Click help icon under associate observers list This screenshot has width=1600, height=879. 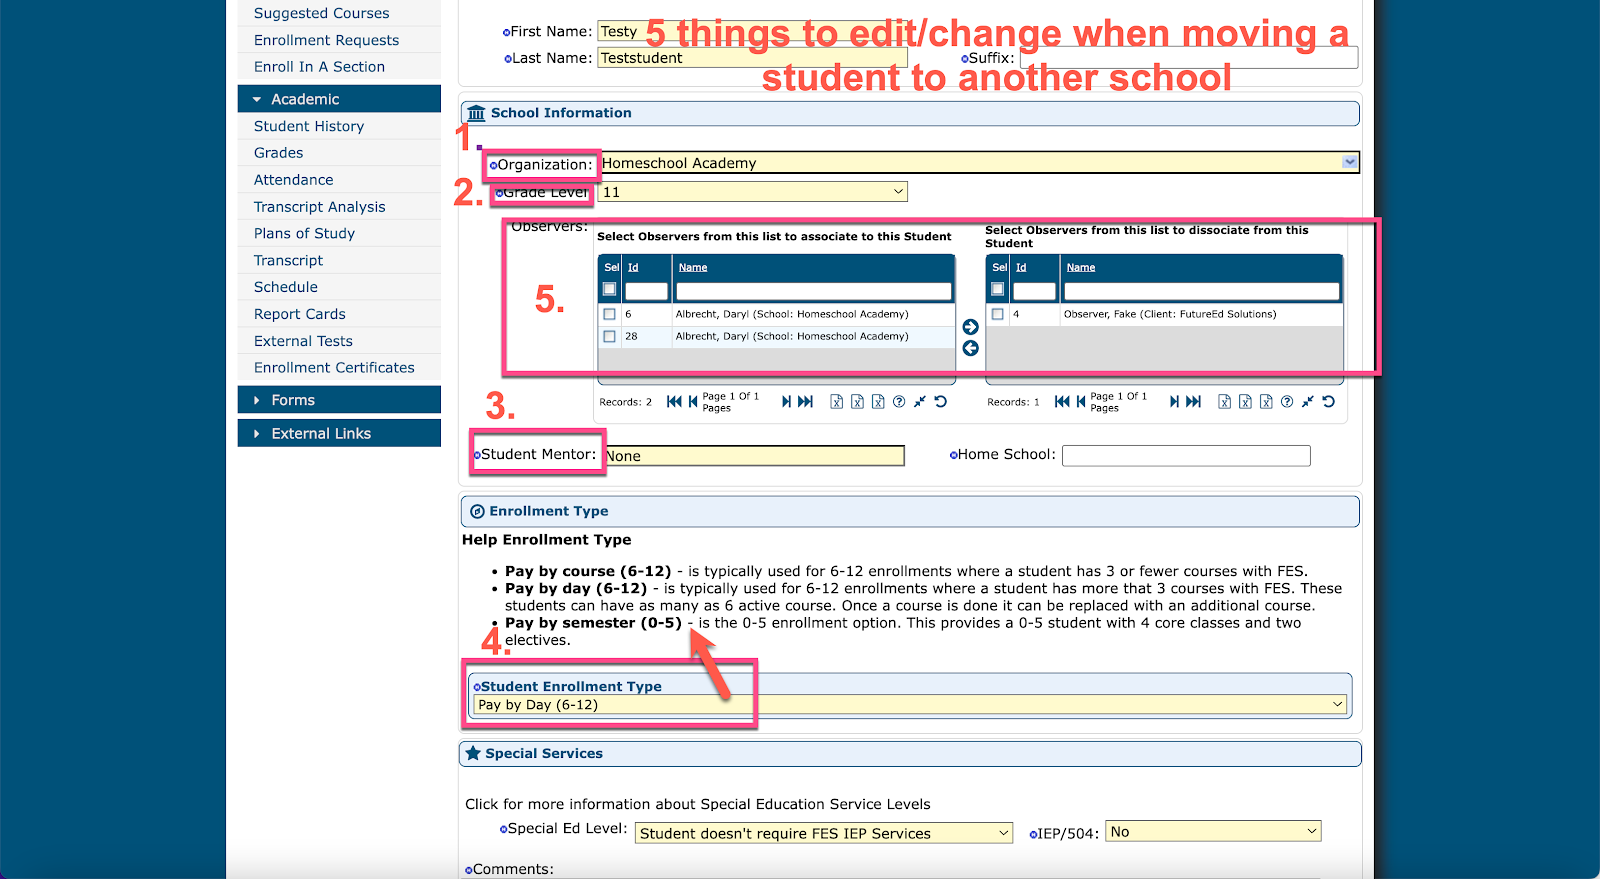(899, 402)
